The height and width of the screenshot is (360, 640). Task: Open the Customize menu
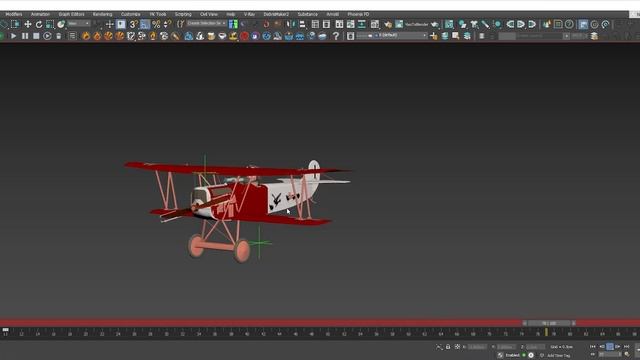coord(131,14)
